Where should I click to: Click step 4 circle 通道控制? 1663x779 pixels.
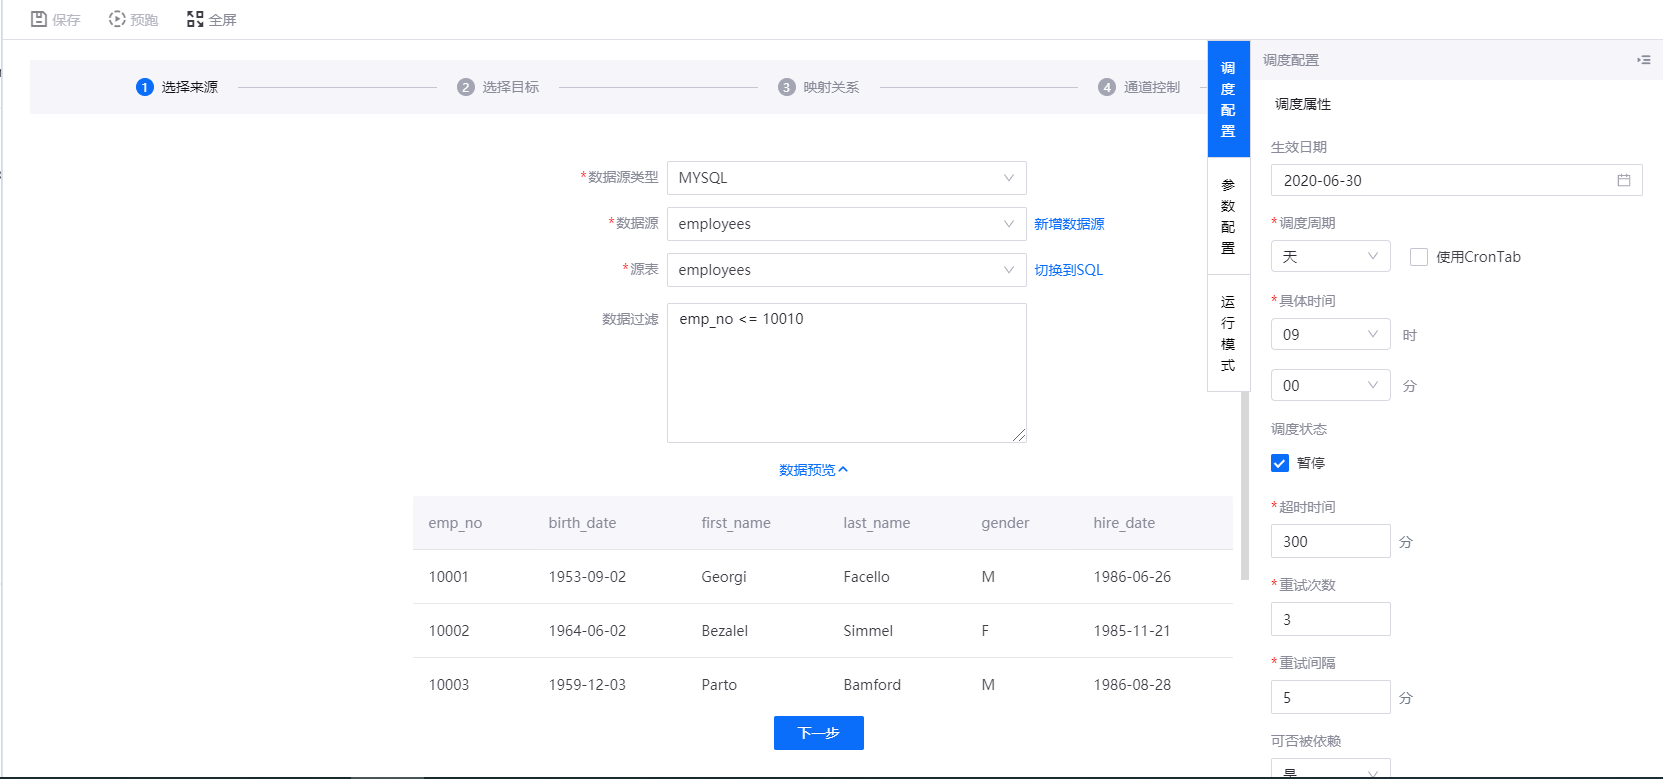click(x=1107, y=87)
